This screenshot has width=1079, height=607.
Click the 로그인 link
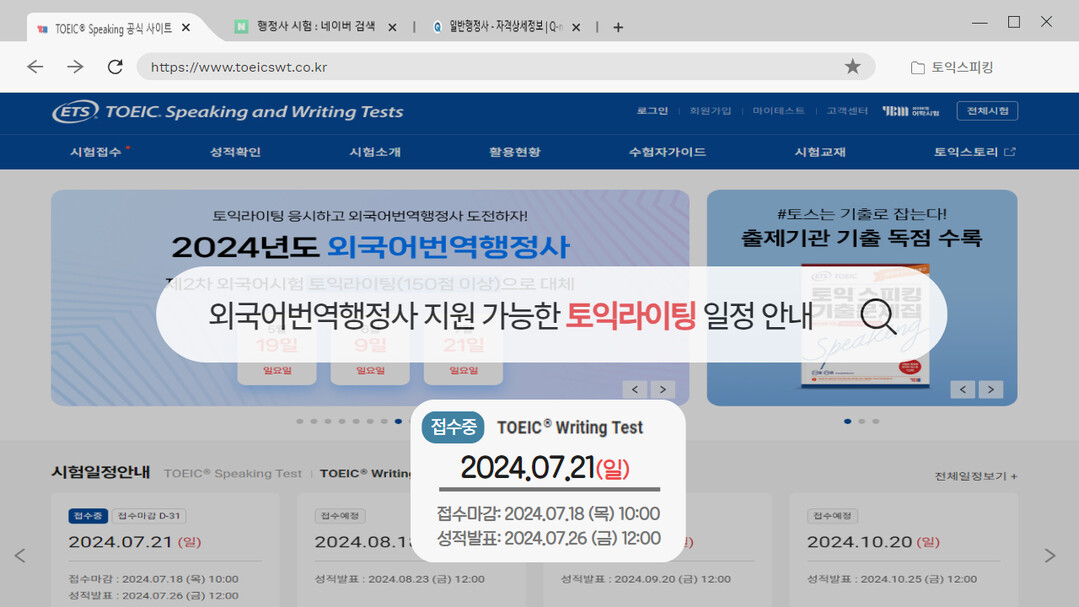pyautogui.click(x=652, y=111)
